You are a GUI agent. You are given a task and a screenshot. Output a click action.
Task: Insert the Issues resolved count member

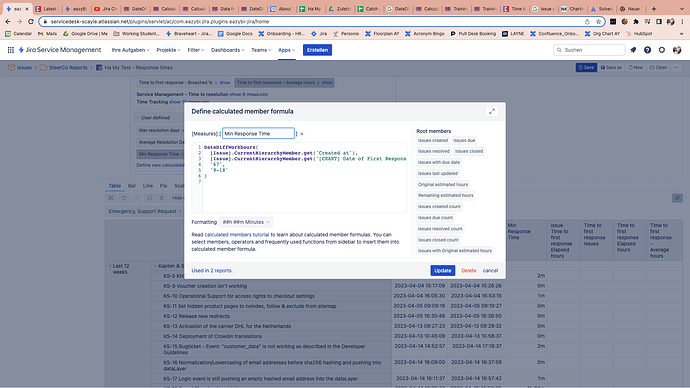(440, 229)
